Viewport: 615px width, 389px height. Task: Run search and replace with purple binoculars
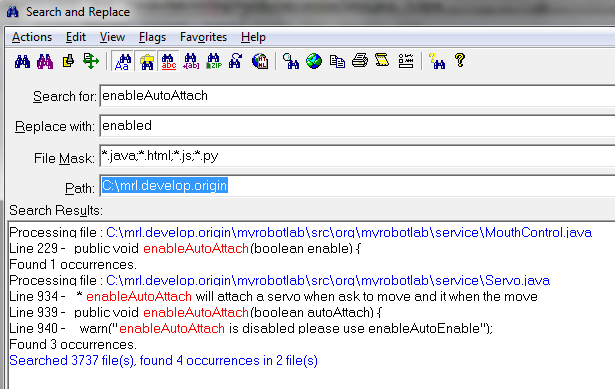point(45,61)
